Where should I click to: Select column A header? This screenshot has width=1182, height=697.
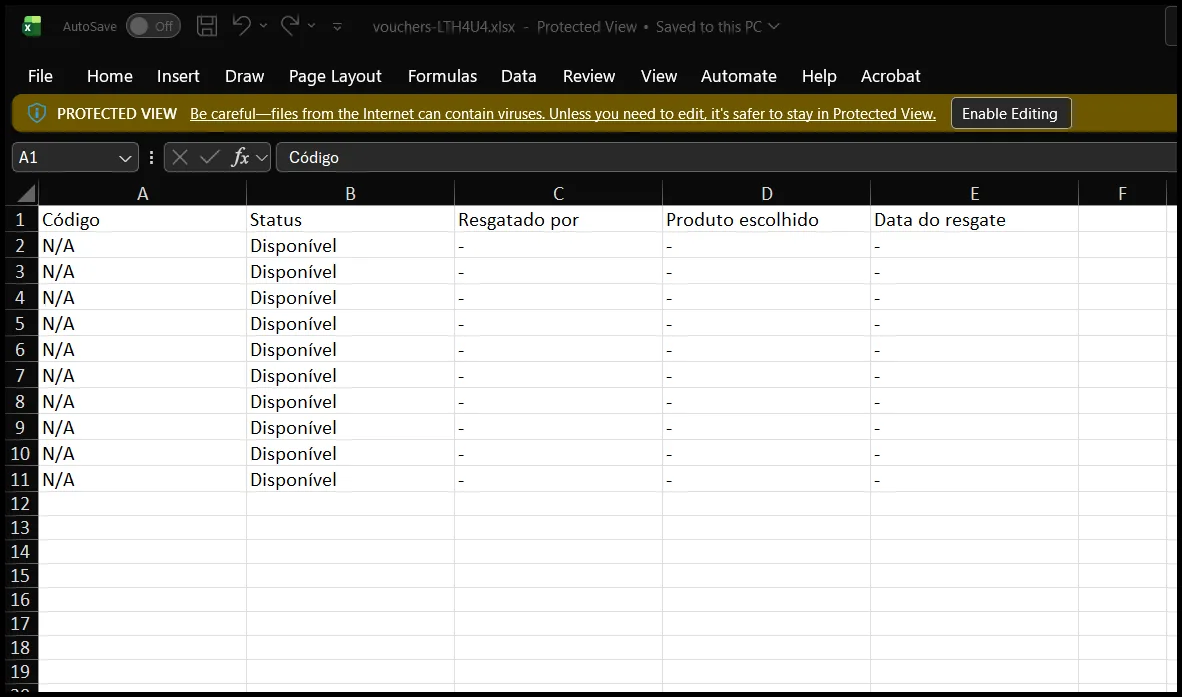(142, 194)
